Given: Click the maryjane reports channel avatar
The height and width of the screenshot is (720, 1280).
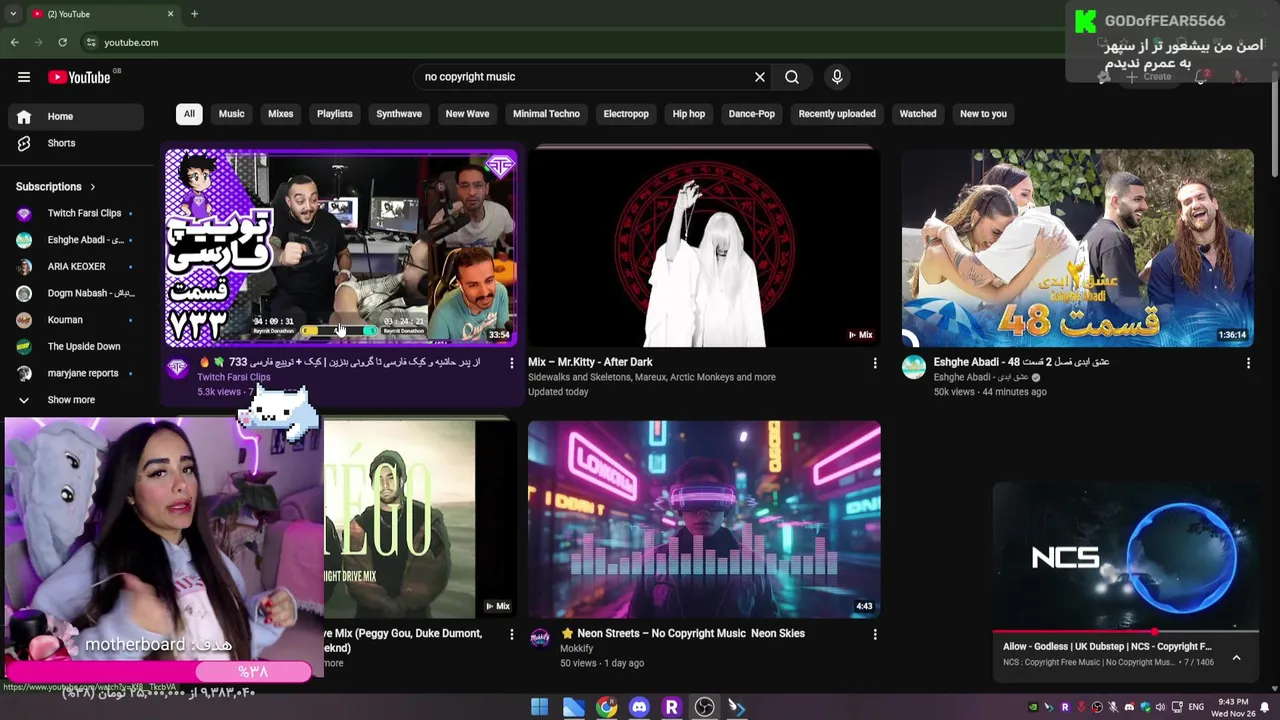Looking at the screenshot, I should point(24,373).
